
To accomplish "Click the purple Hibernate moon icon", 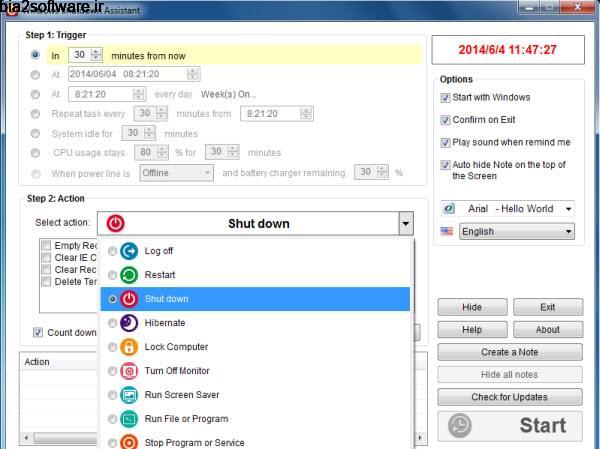I will [x=129, y=323].
